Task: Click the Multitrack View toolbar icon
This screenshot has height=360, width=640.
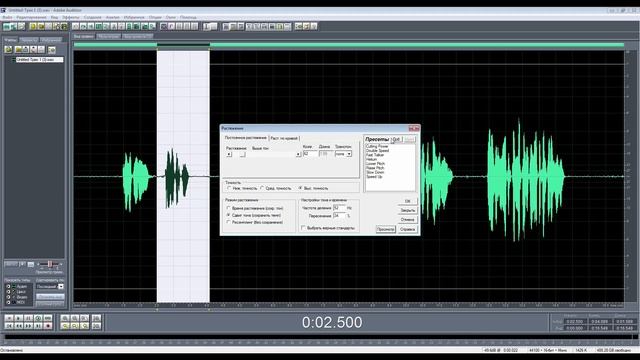Action: [x=14, y=27]
